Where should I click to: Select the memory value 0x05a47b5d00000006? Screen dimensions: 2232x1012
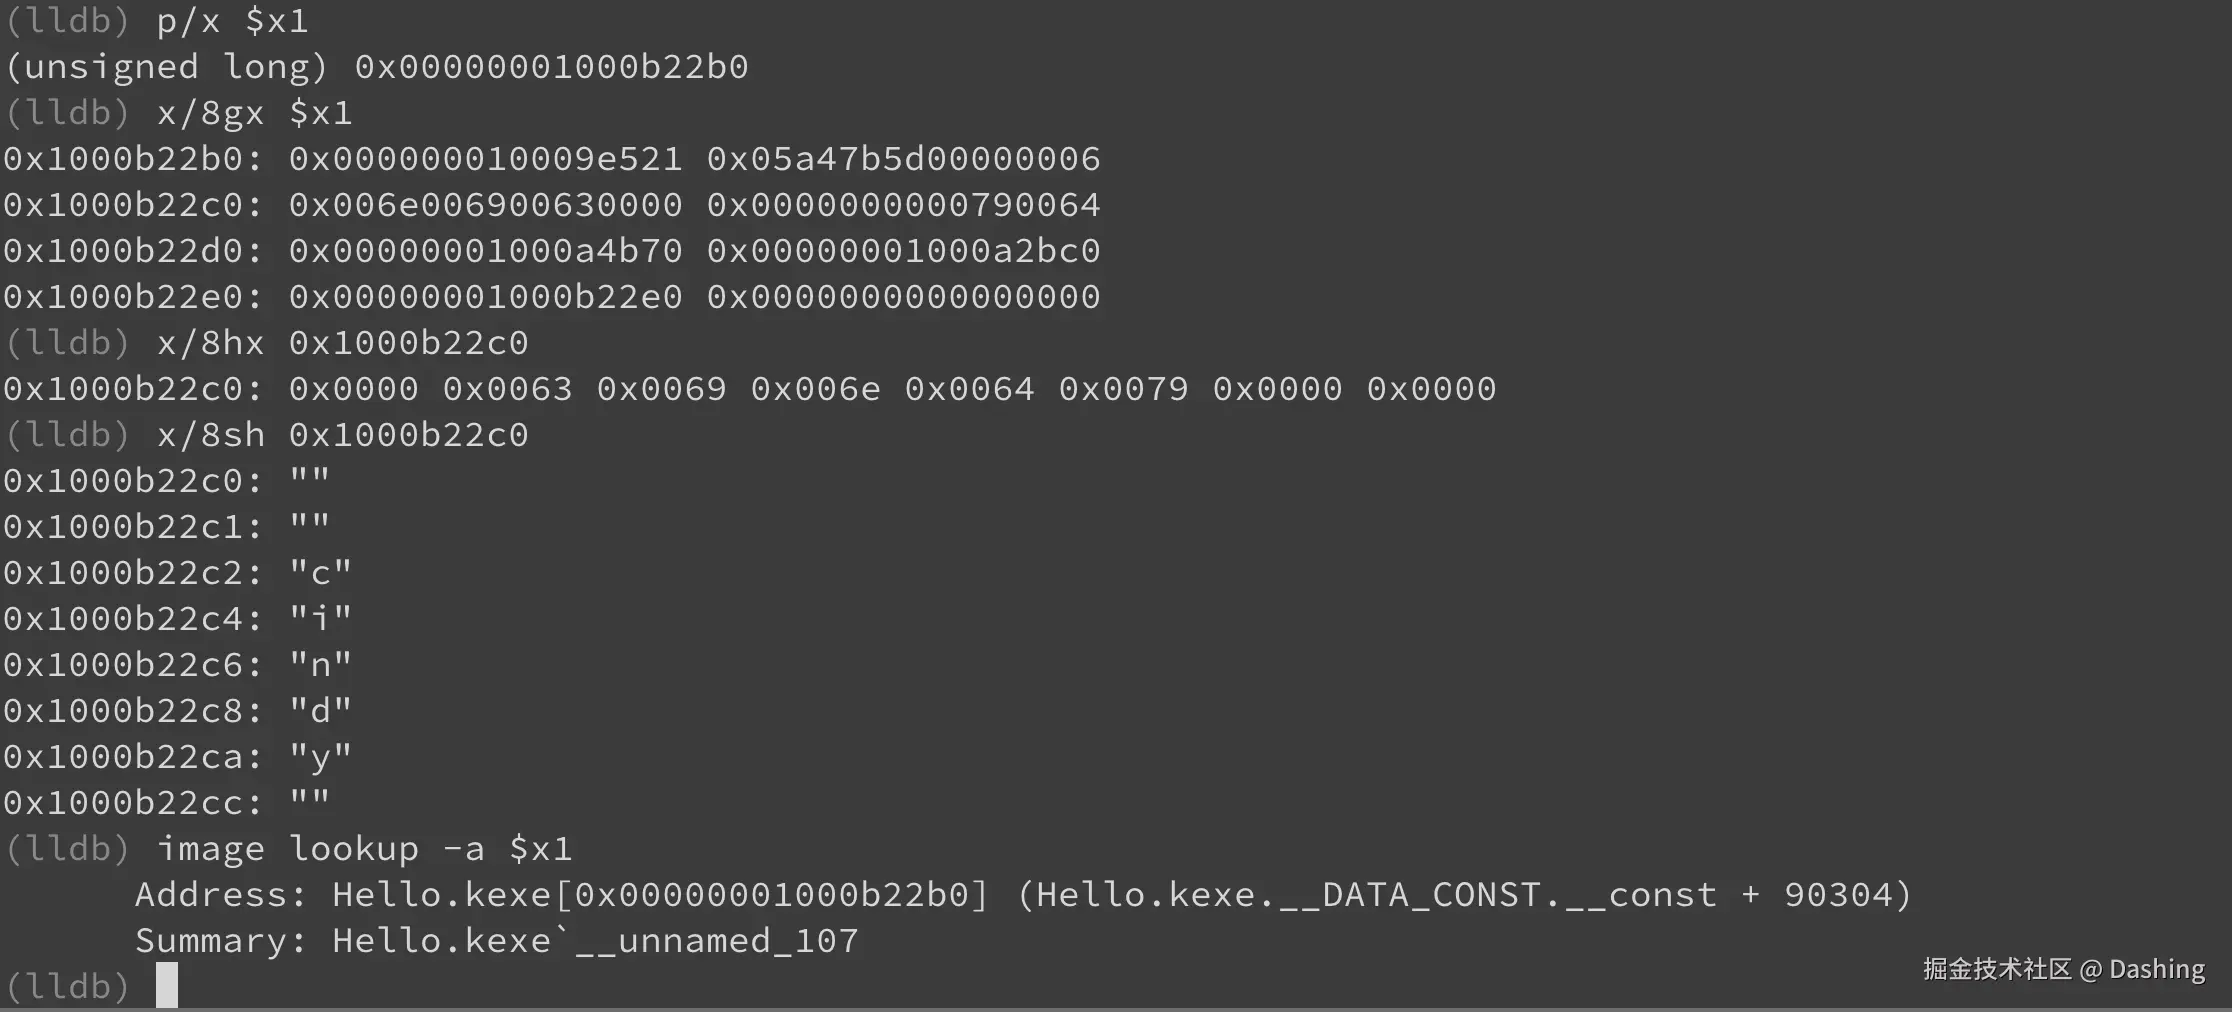(x=903, y=159)
